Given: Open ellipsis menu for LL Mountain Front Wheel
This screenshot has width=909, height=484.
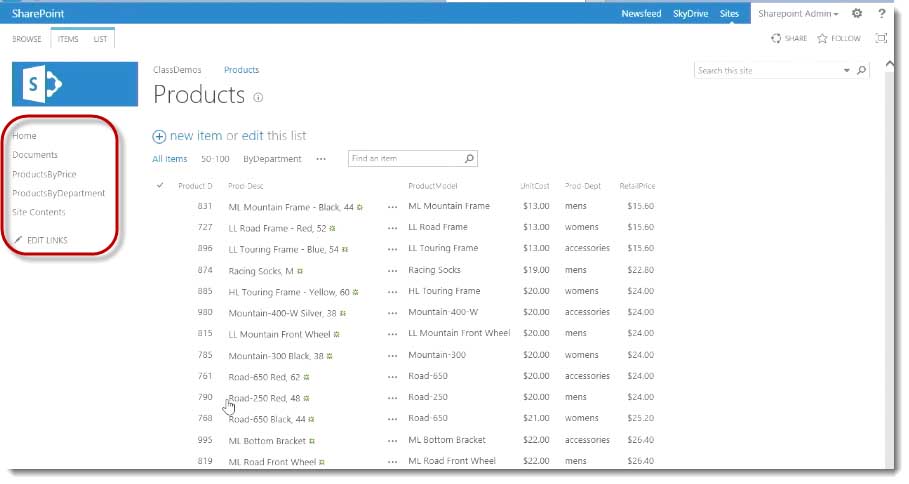Looking at the screenshot, I should tap(392, 334).
